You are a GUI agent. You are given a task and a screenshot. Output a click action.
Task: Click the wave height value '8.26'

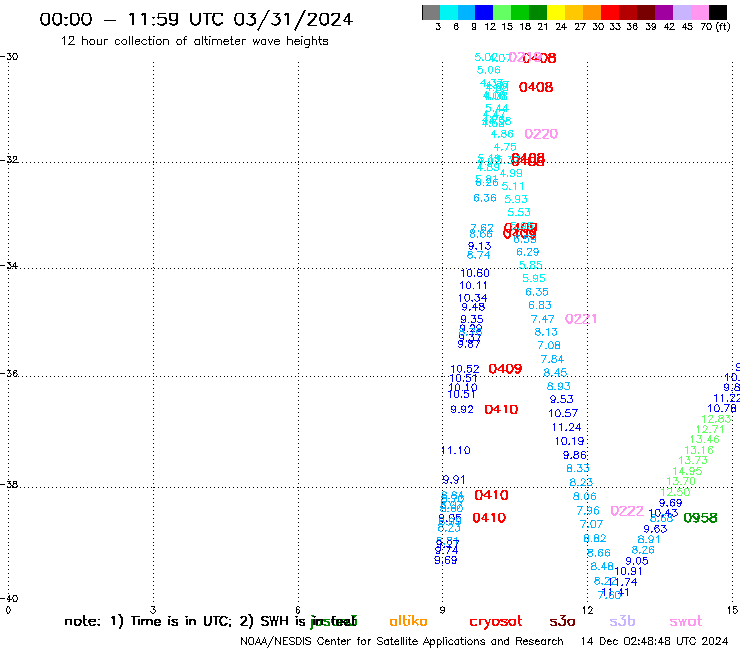(x=643, y=550)
